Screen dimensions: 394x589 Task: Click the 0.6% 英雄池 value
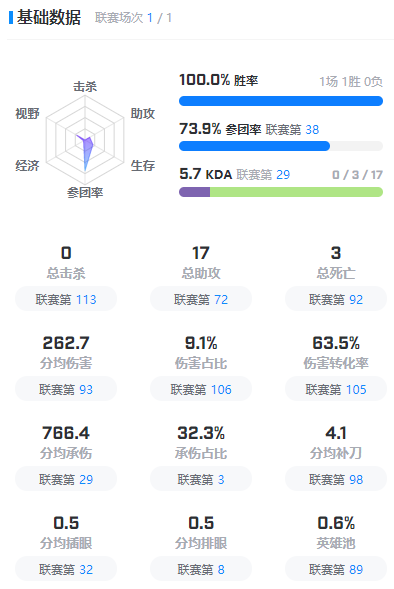[336, 523]
